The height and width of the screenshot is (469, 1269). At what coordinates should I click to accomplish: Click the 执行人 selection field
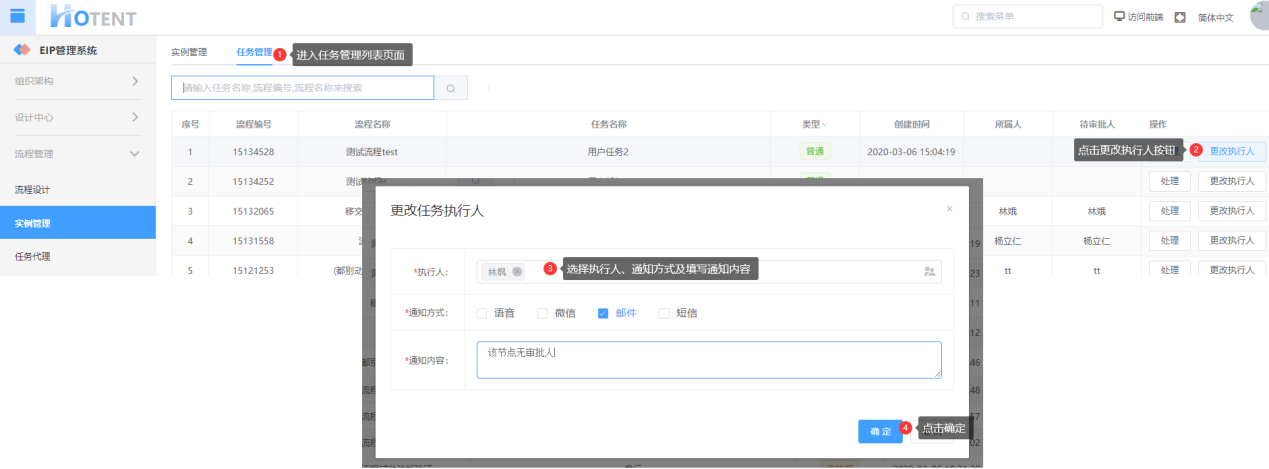709,272
